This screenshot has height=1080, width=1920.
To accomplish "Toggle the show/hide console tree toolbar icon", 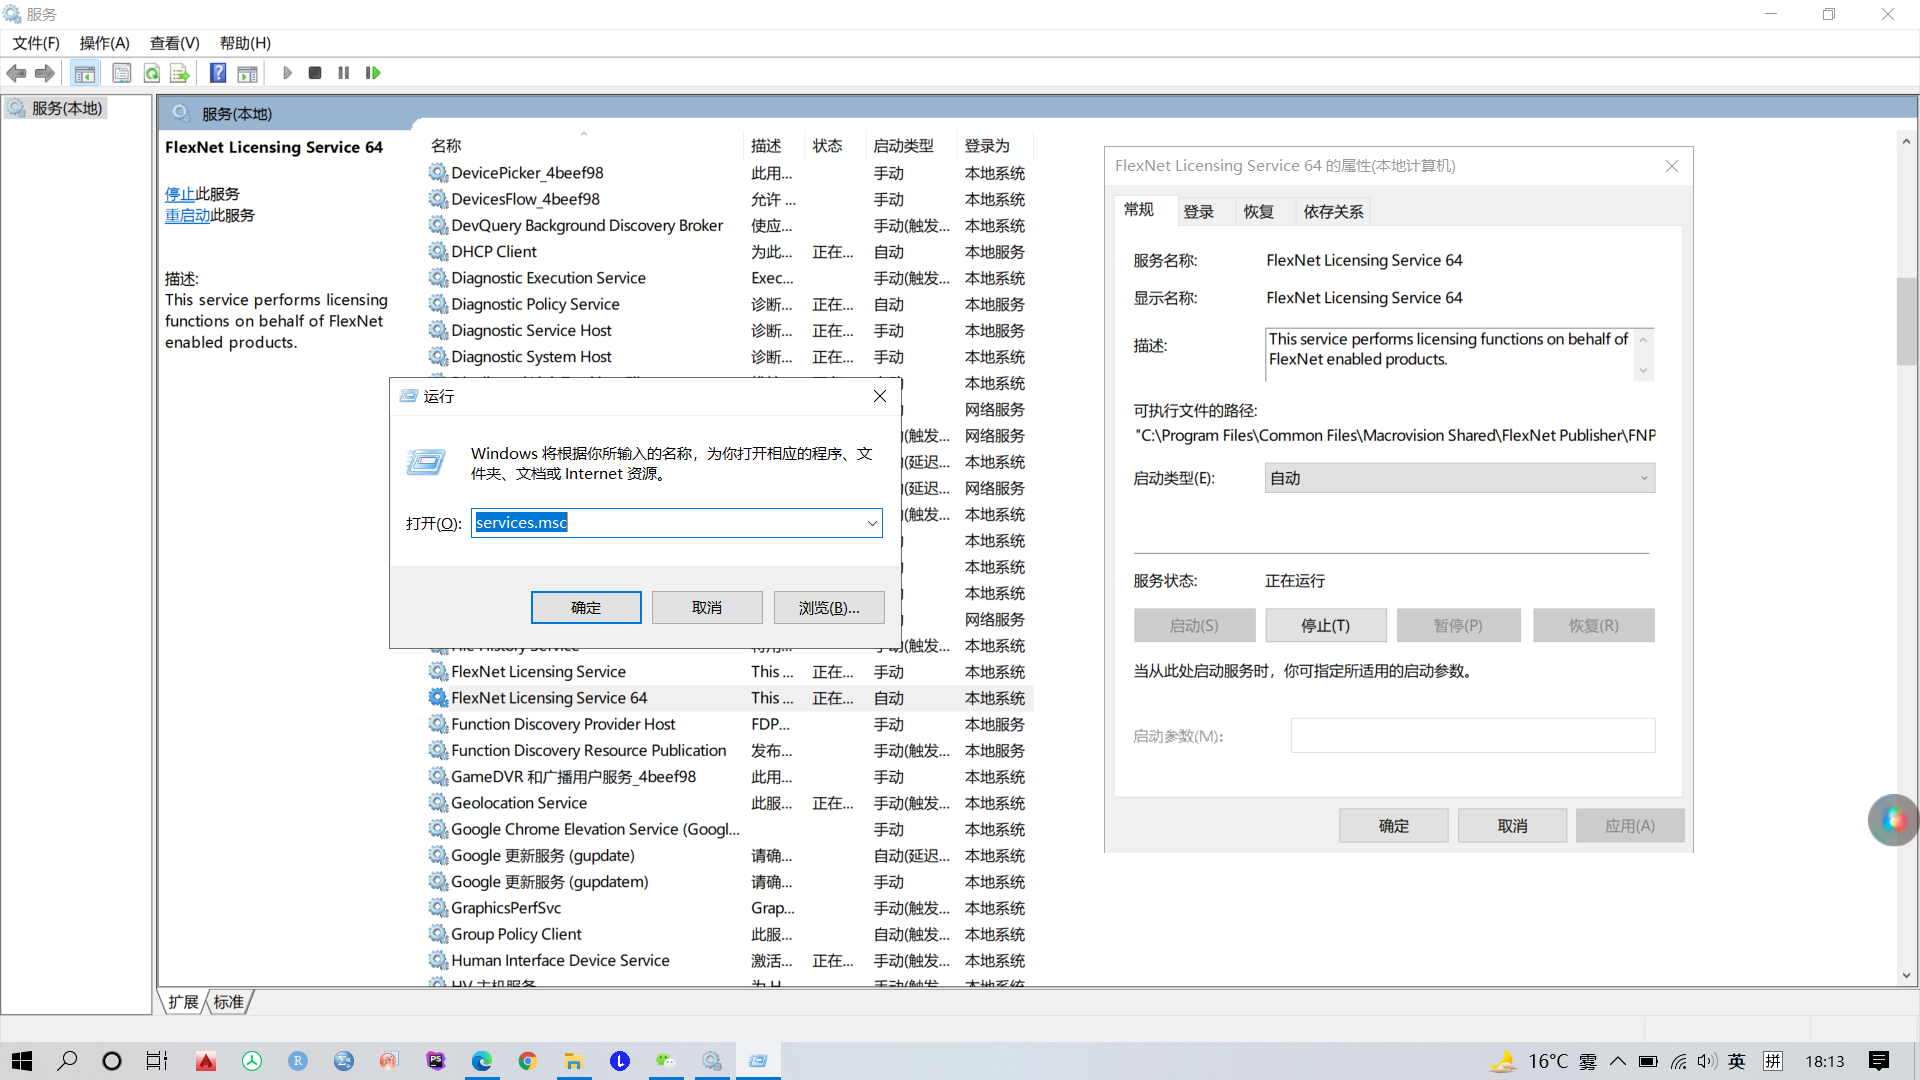I will [x=85, y=73].
